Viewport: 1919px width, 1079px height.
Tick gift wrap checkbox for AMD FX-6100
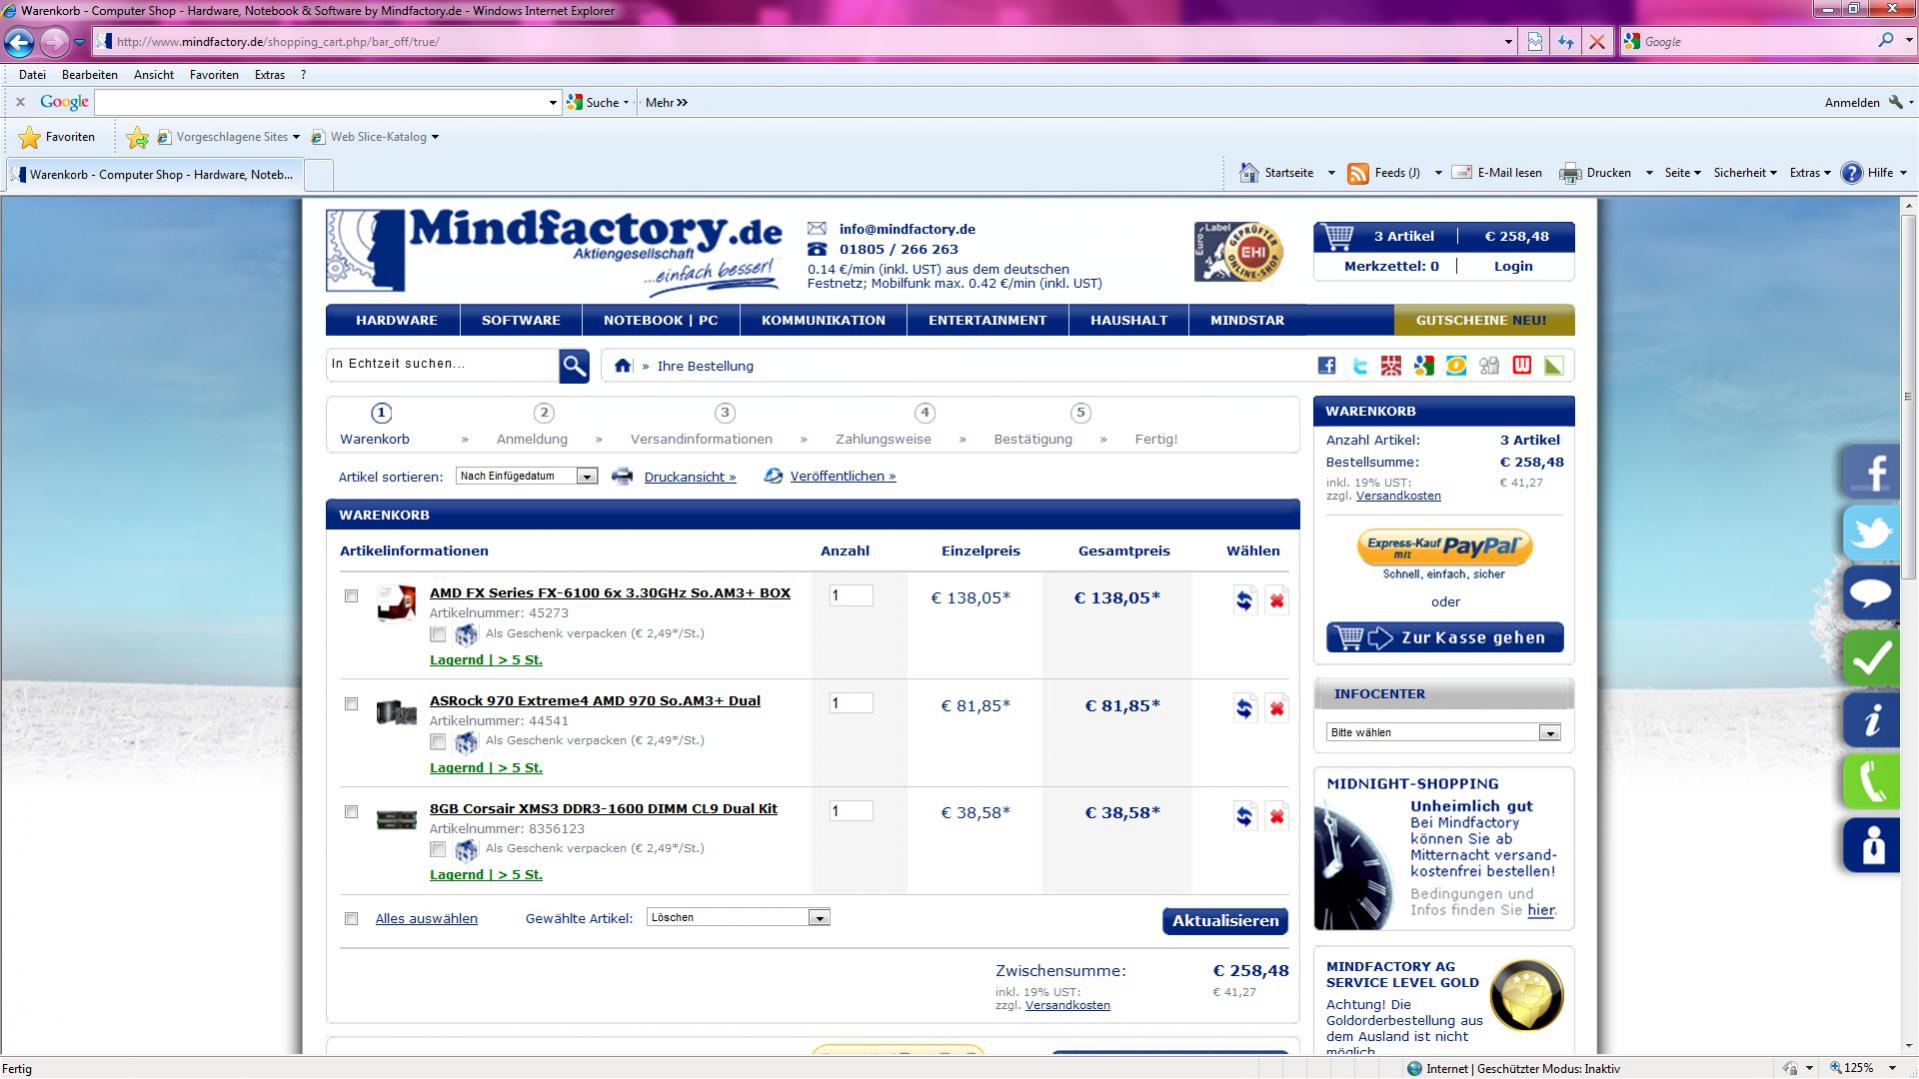pyautogui.click(x=438, y=634)
